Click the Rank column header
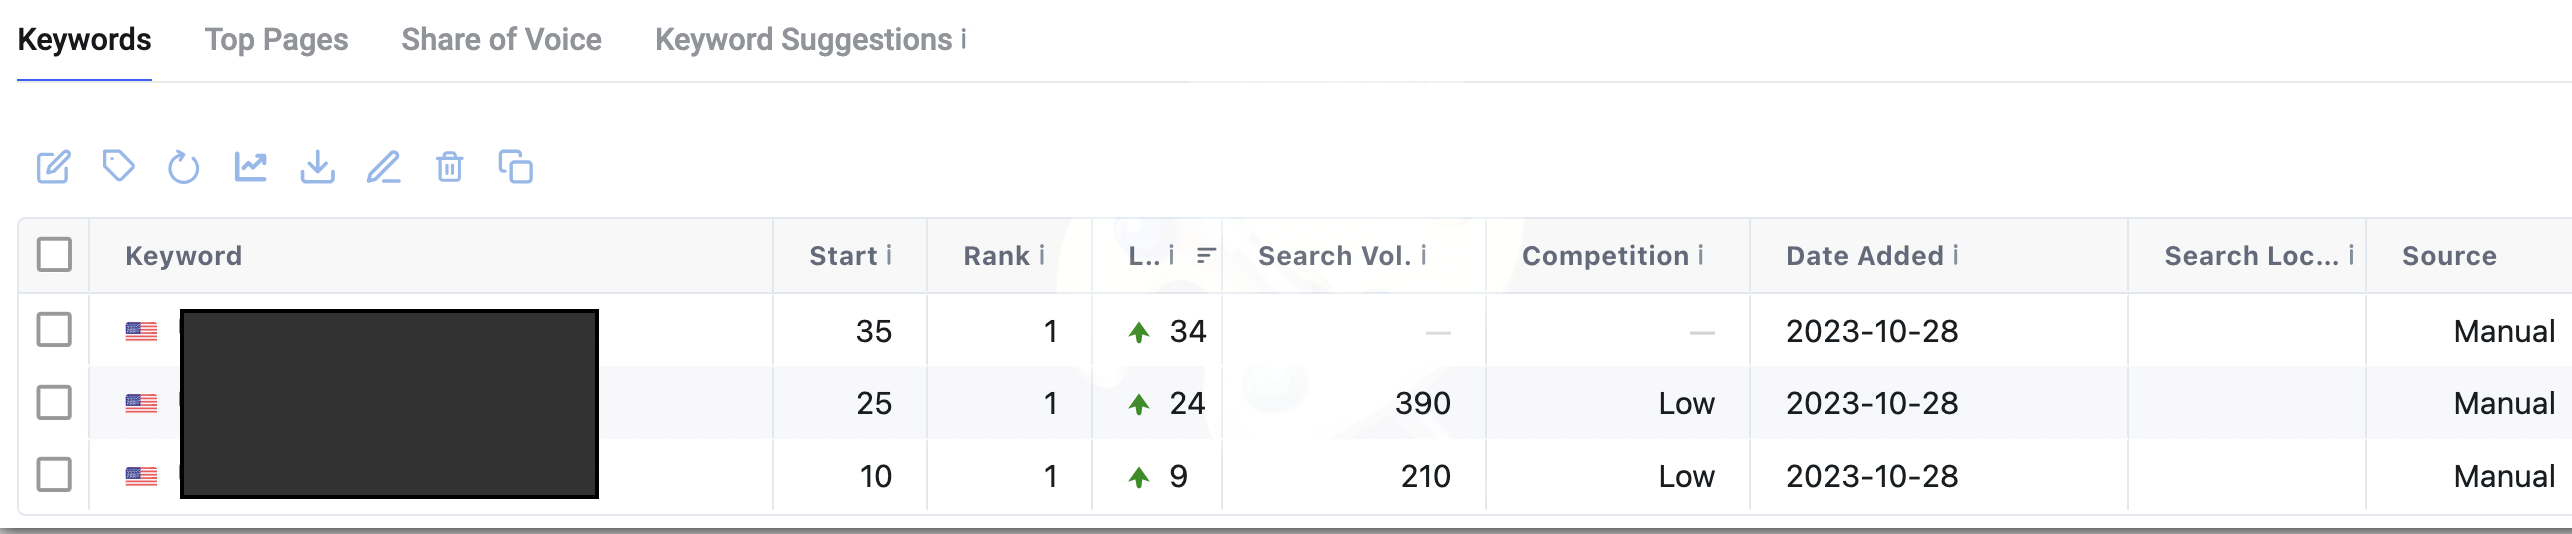 996,256
